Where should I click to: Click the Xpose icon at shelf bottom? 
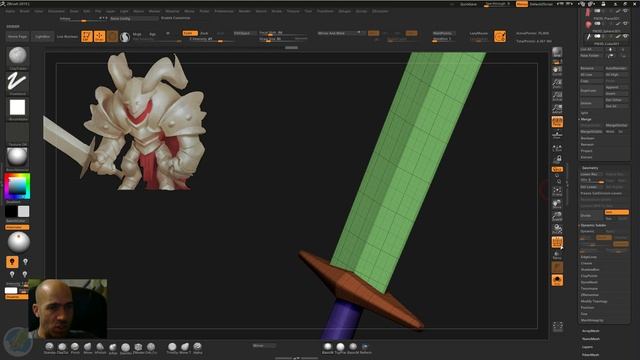click(558, 326)
